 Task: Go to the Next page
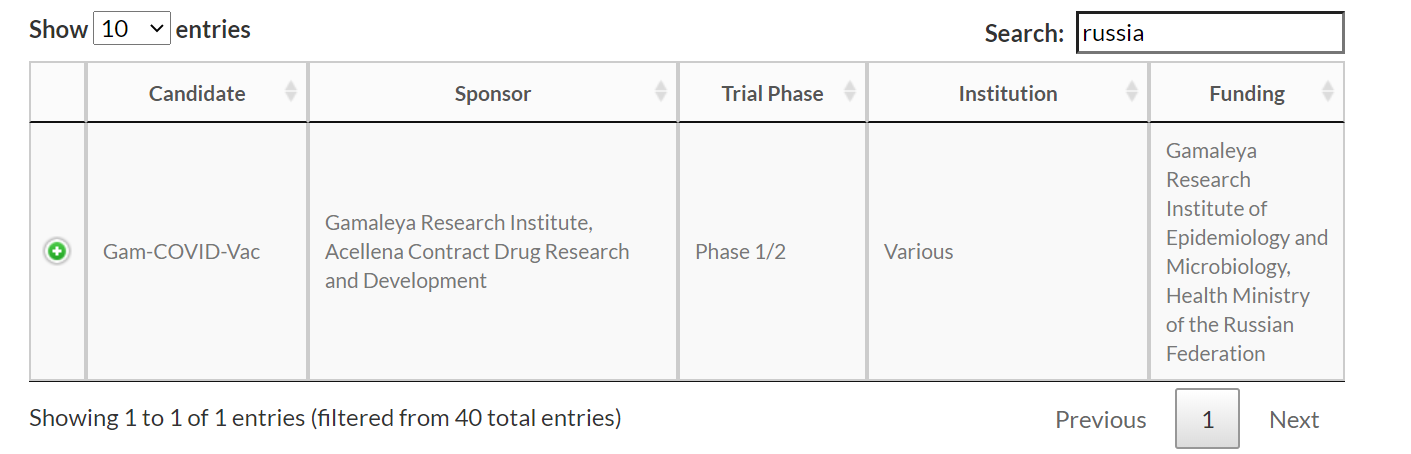click(x=1294, y=419)
